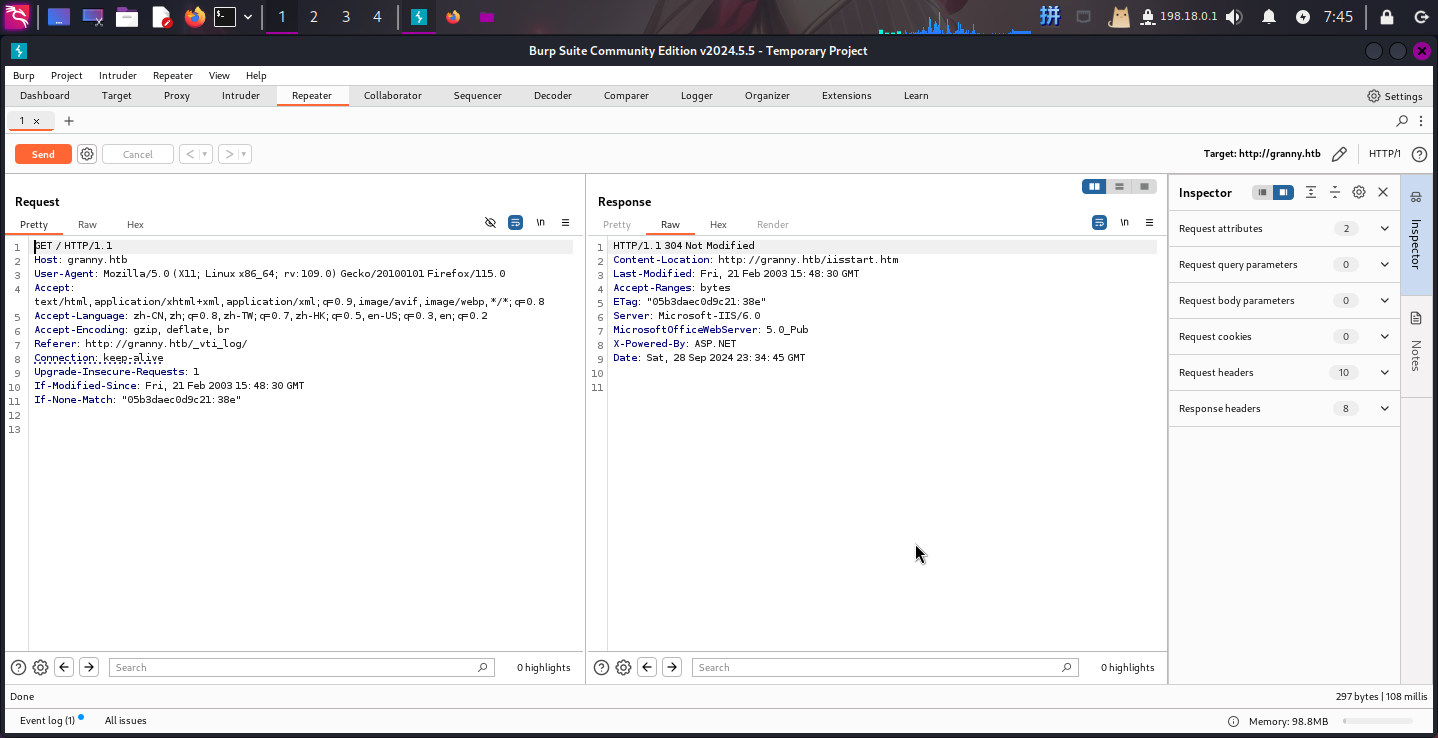Open Firefox from the taskbar launcher
Screen dimensions: 1438x738
pos(194,17)
